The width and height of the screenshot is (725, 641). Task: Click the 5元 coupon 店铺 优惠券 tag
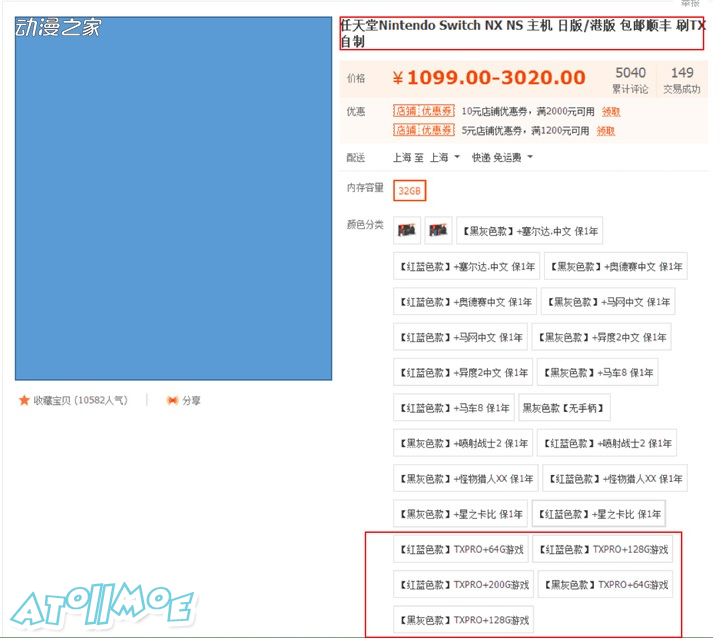pyautogui.click(x=424, y=130)
